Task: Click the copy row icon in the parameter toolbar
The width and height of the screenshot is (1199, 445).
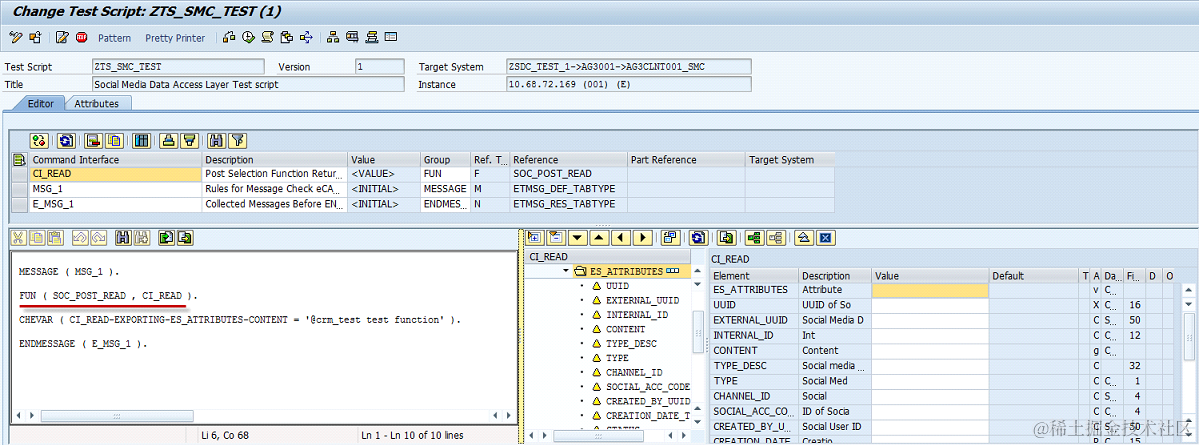Action: pyautogui.click(x=114, y=141)
